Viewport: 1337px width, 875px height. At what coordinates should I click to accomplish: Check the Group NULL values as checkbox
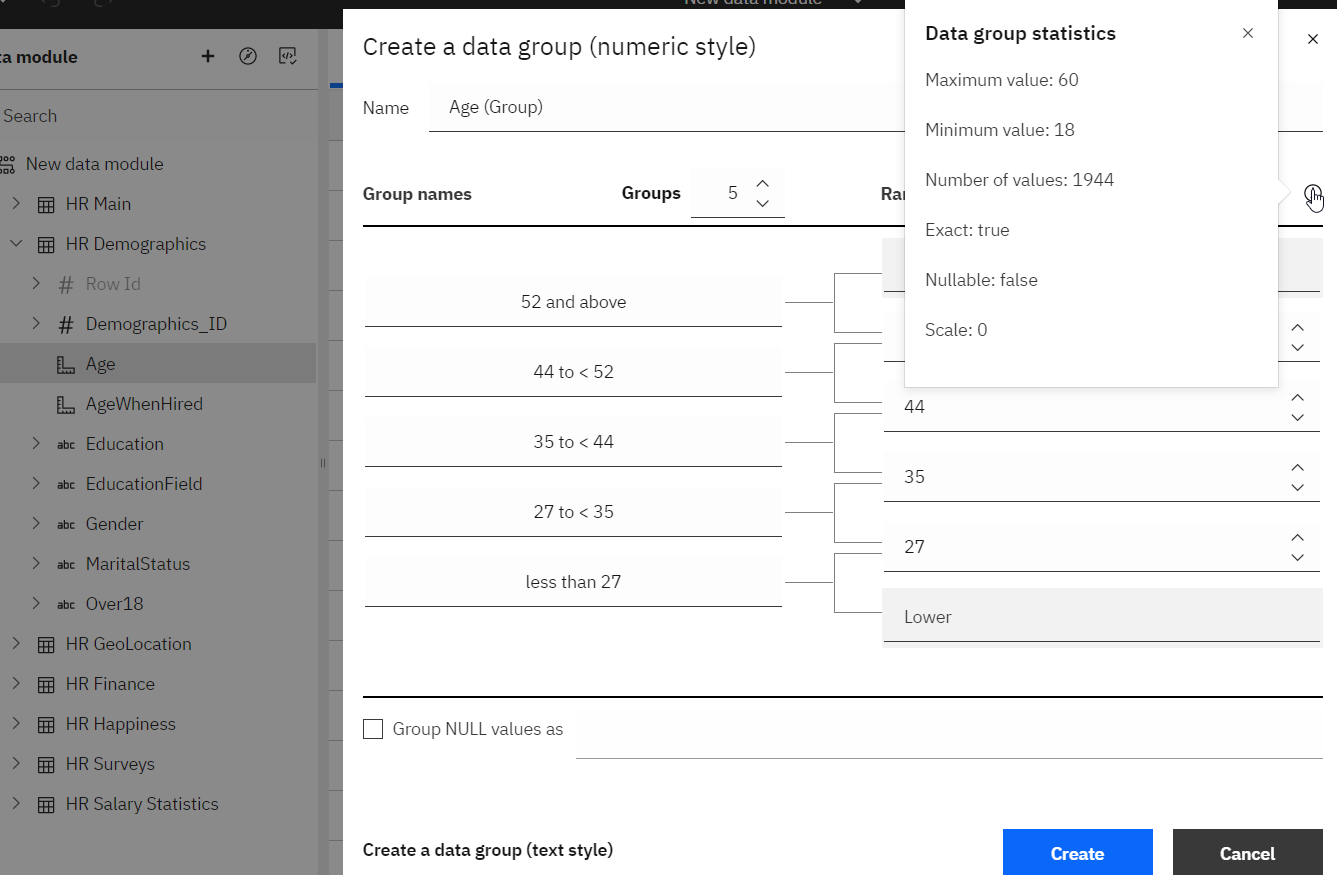373,729
